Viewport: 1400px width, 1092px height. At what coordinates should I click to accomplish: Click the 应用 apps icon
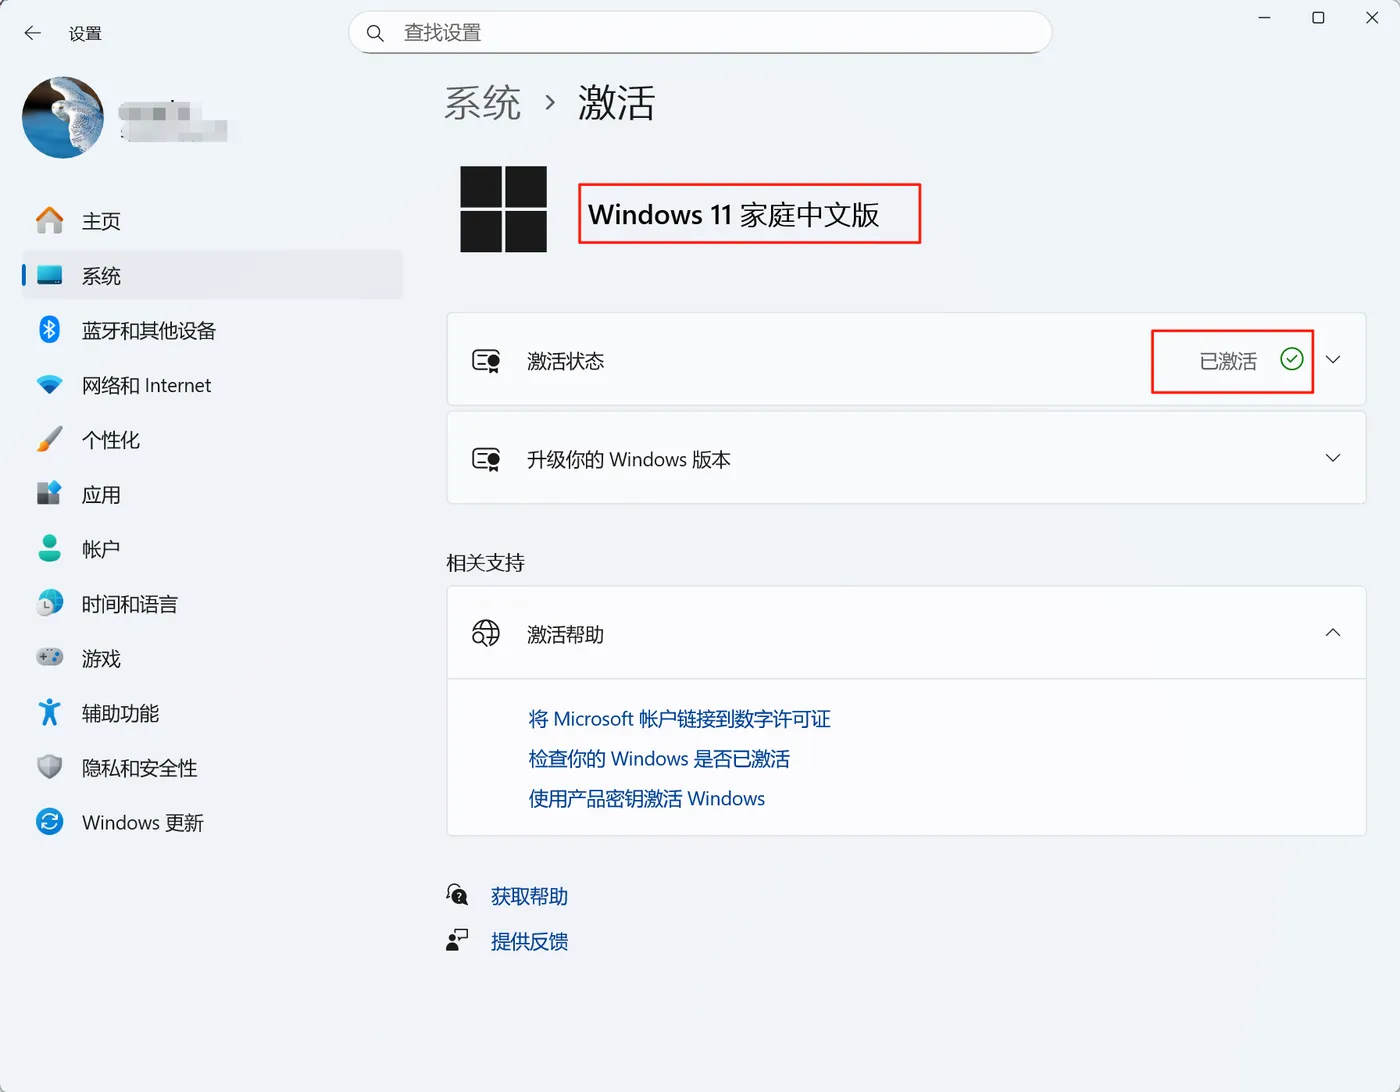point(49,493)
